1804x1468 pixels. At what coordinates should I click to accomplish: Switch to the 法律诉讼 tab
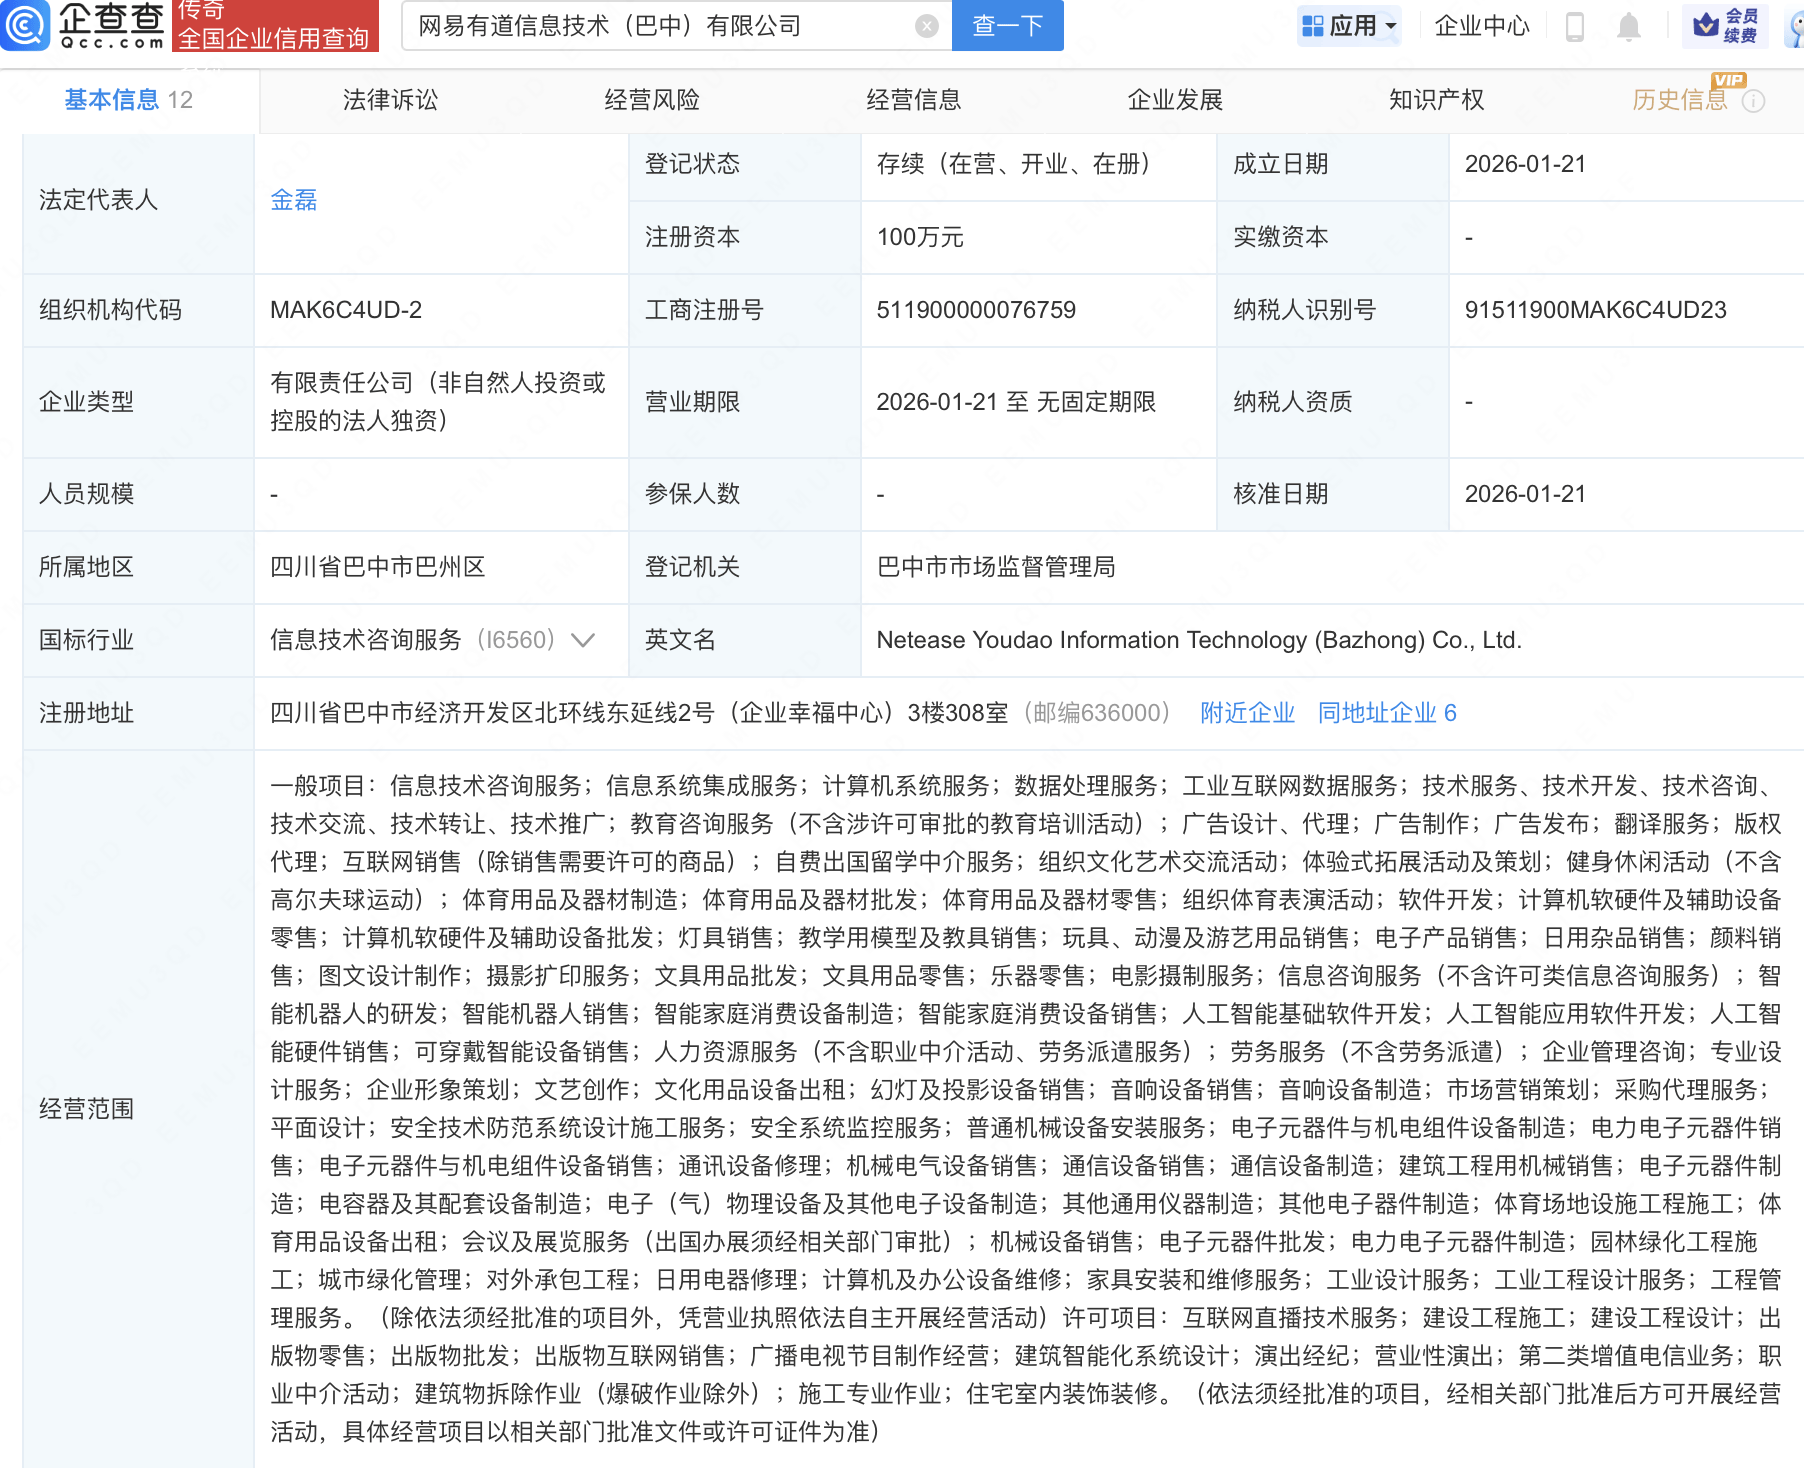(390, 100)
